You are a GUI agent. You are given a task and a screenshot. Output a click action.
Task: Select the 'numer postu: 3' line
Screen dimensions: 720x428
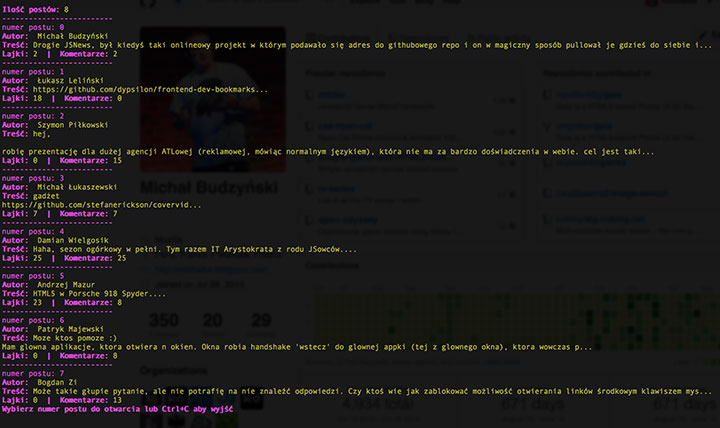(33, 178)
